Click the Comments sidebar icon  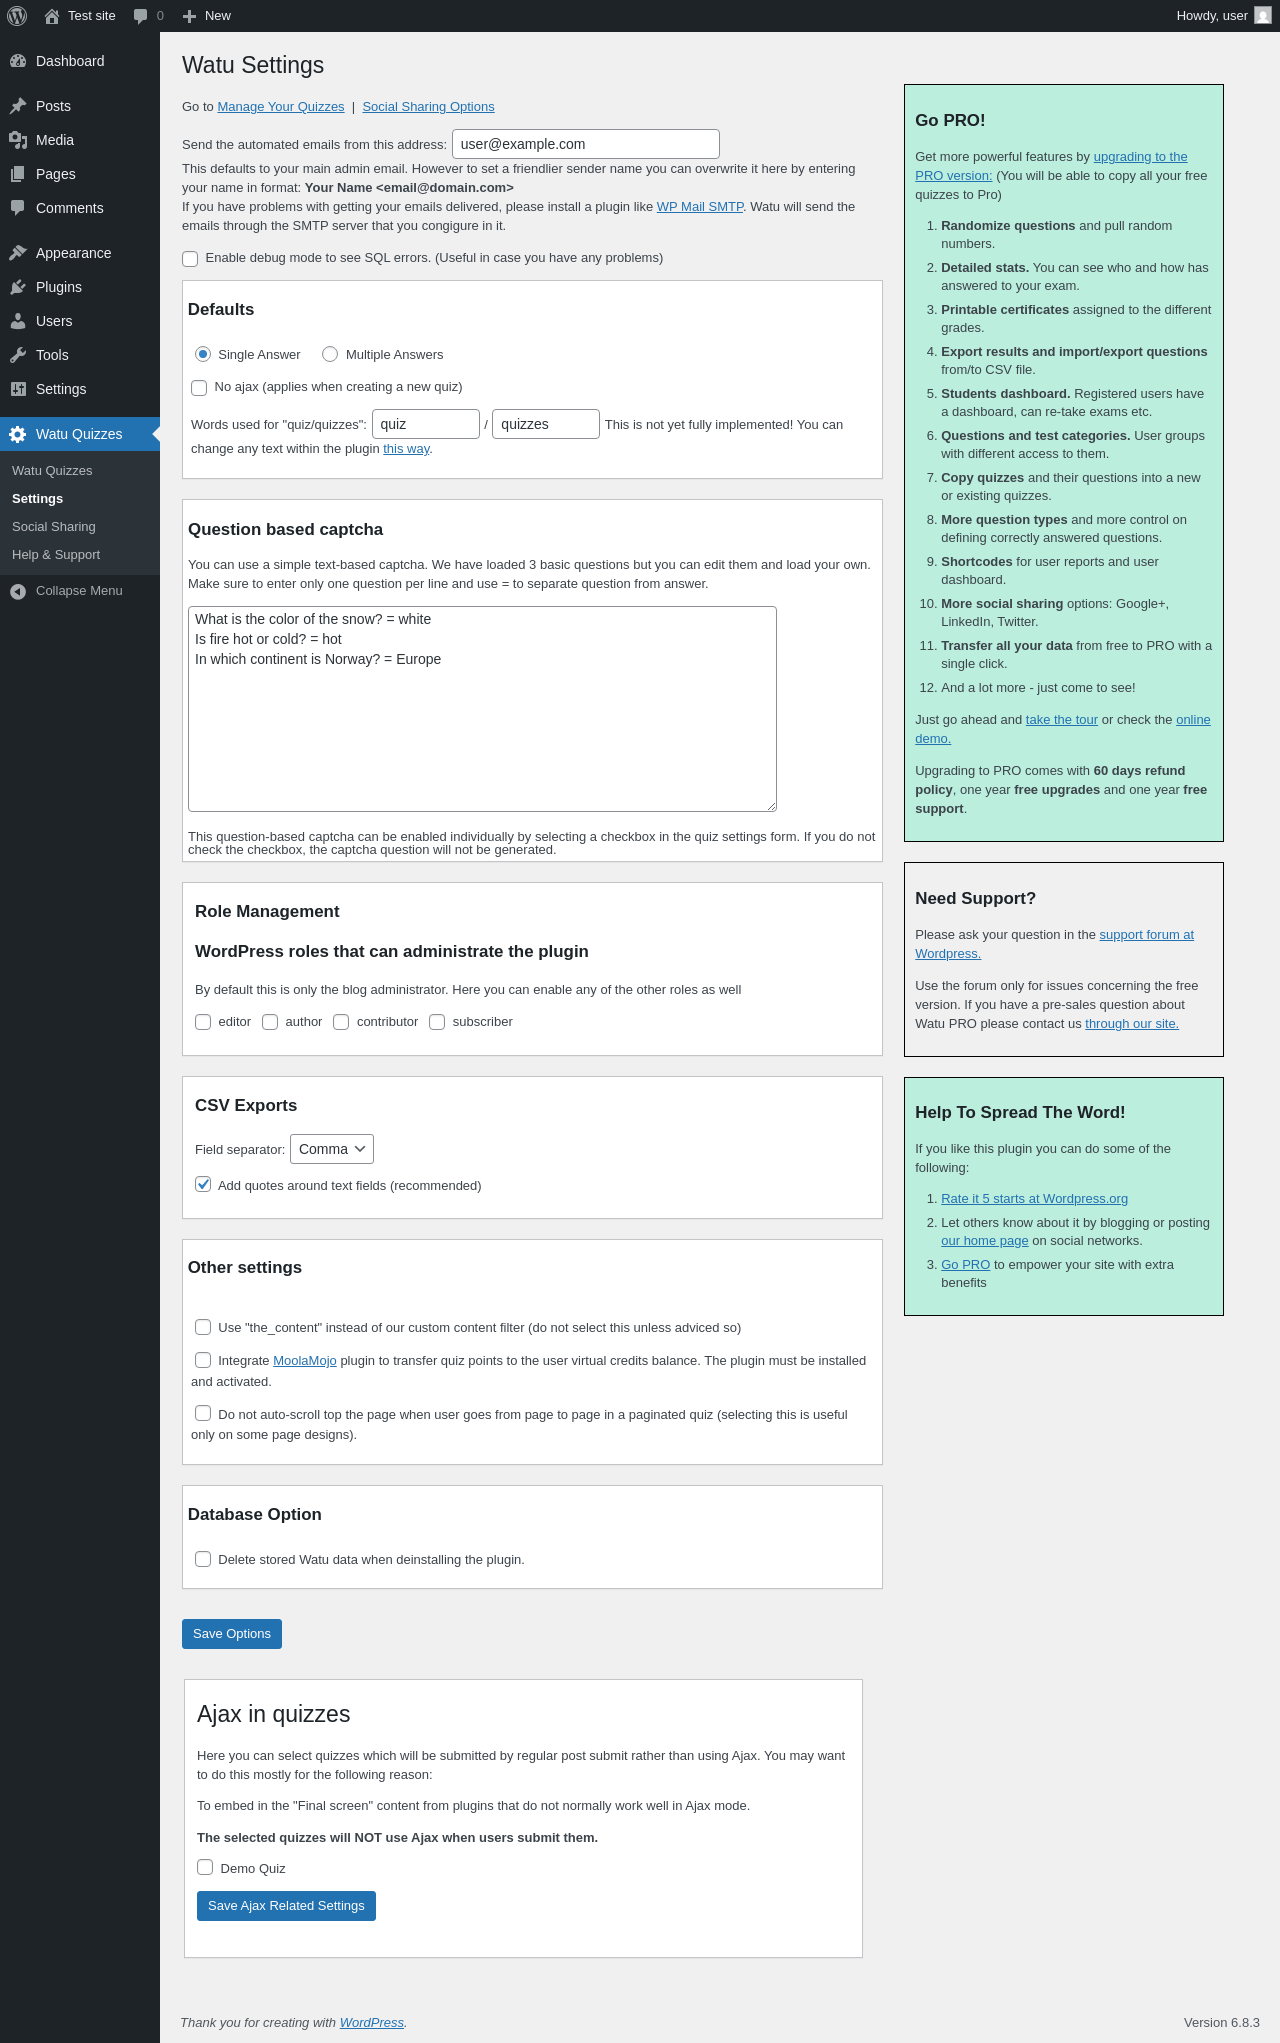coord(18,208)
